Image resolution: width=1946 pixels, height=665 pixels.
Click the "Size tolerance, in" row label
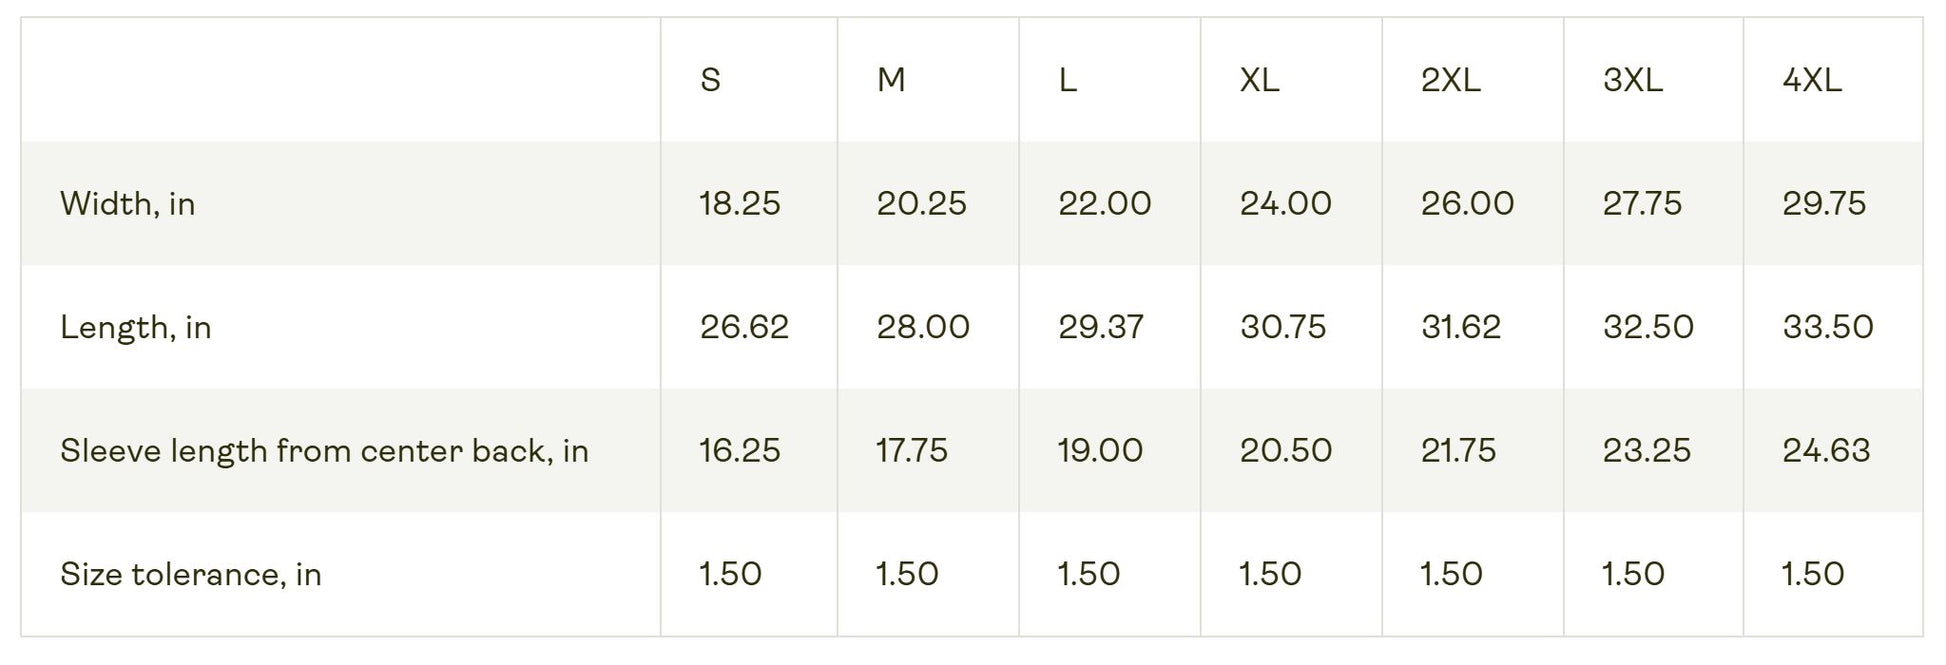click(x=191, y=574)
